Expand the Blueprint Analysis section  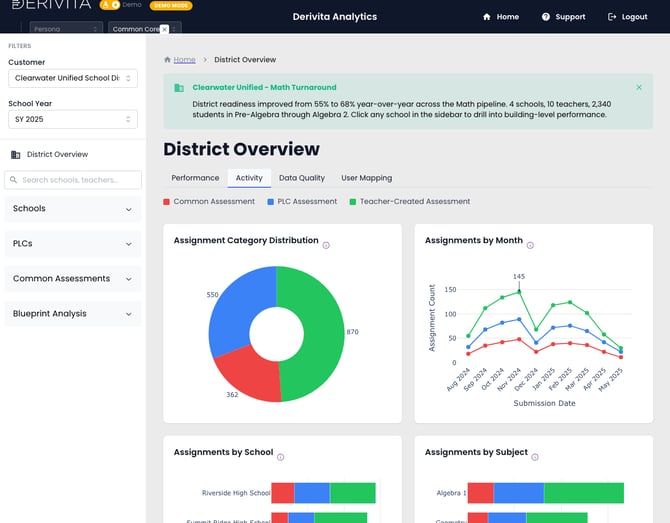(73, 314)
